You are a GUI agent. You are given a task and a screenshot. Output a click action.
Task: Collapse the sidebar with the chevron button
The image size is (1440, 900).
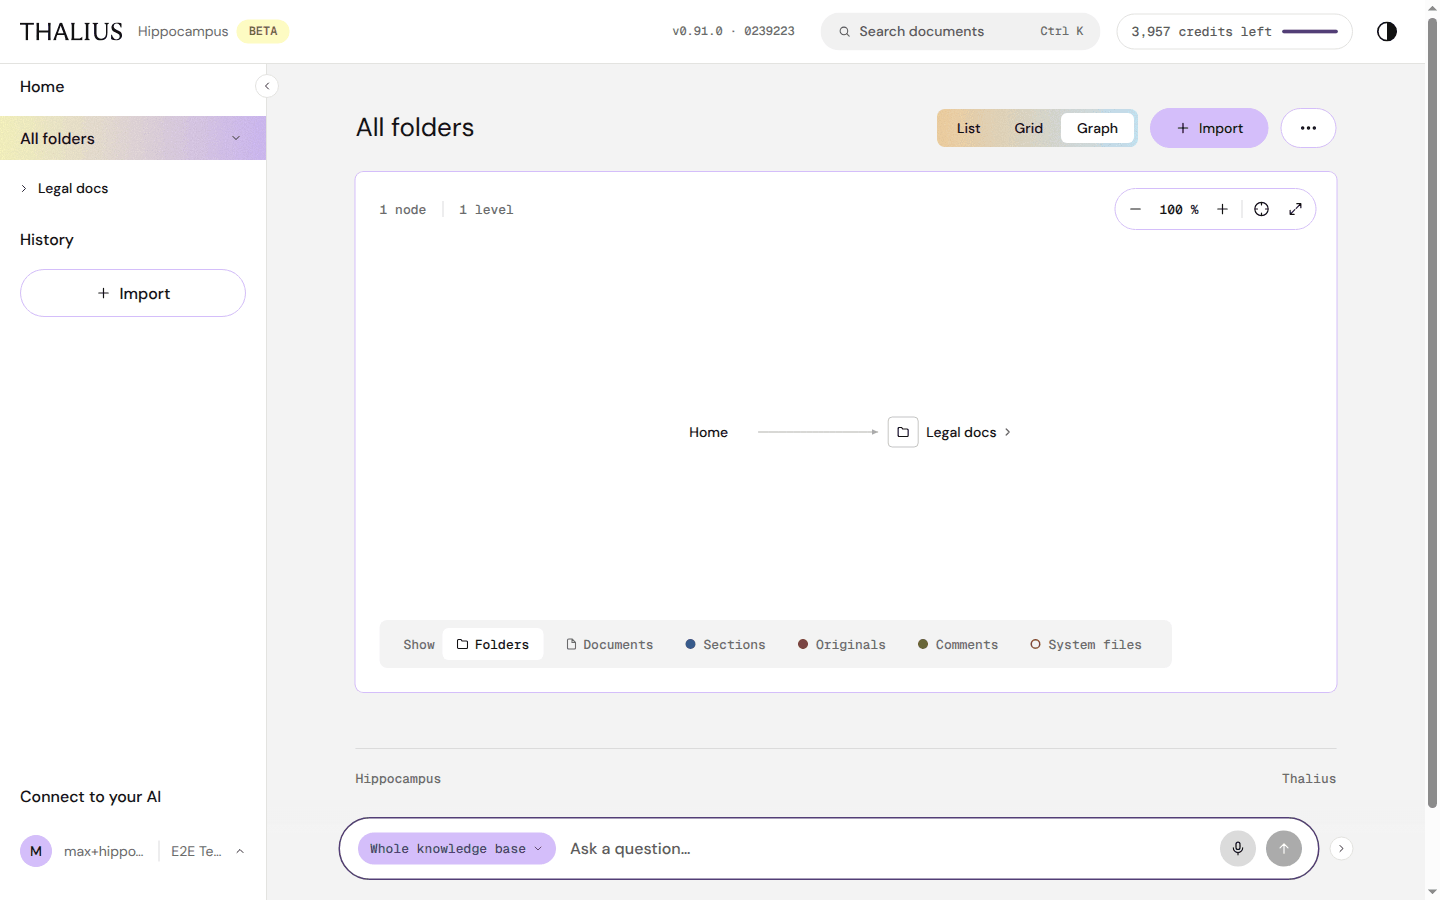pos(267,86)
